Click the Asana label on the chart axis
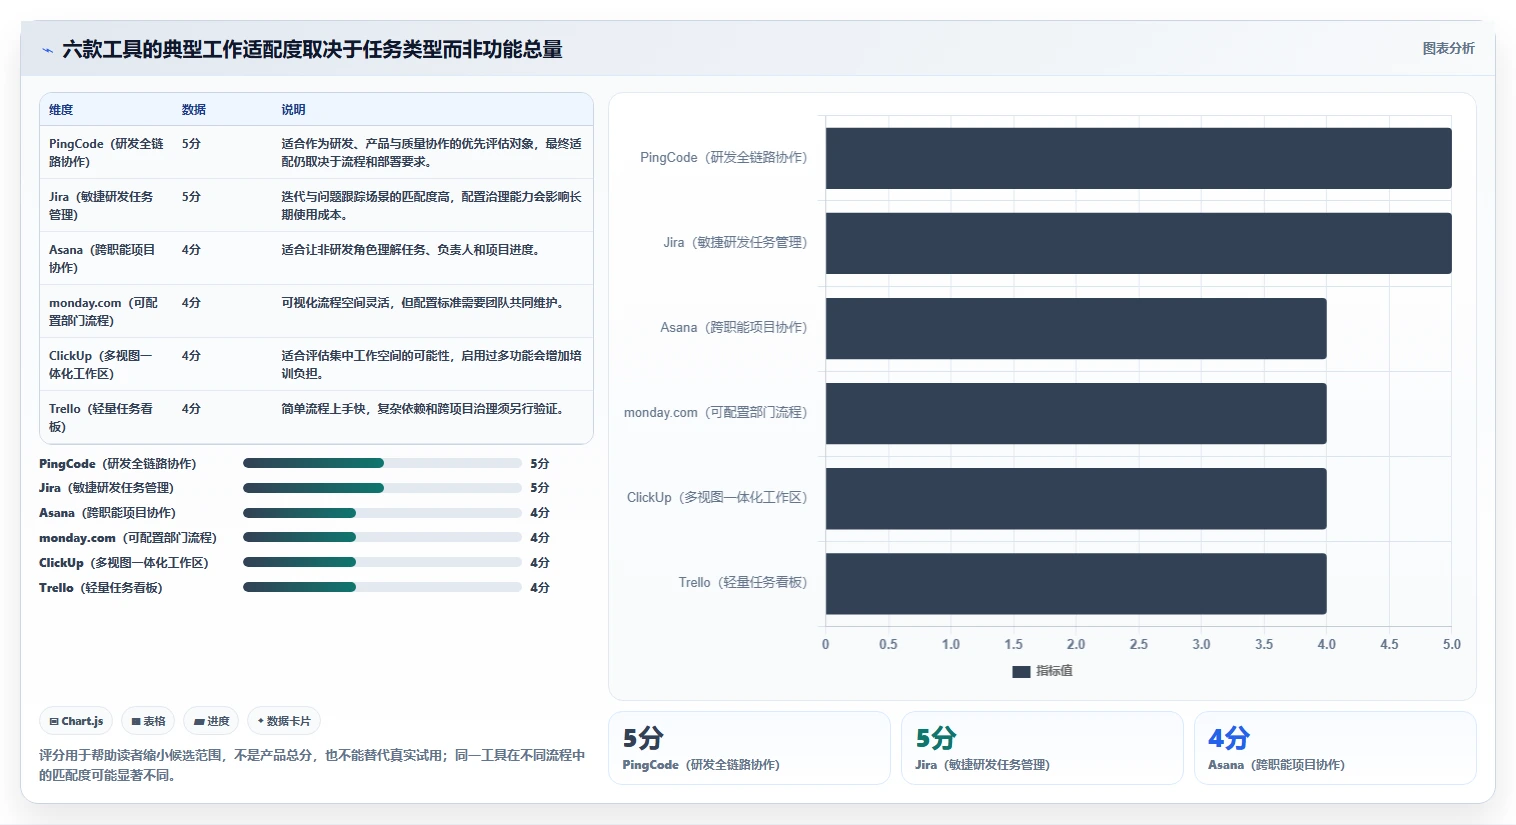The width and height of the screenshot is (1516, 825). point(733,328)
